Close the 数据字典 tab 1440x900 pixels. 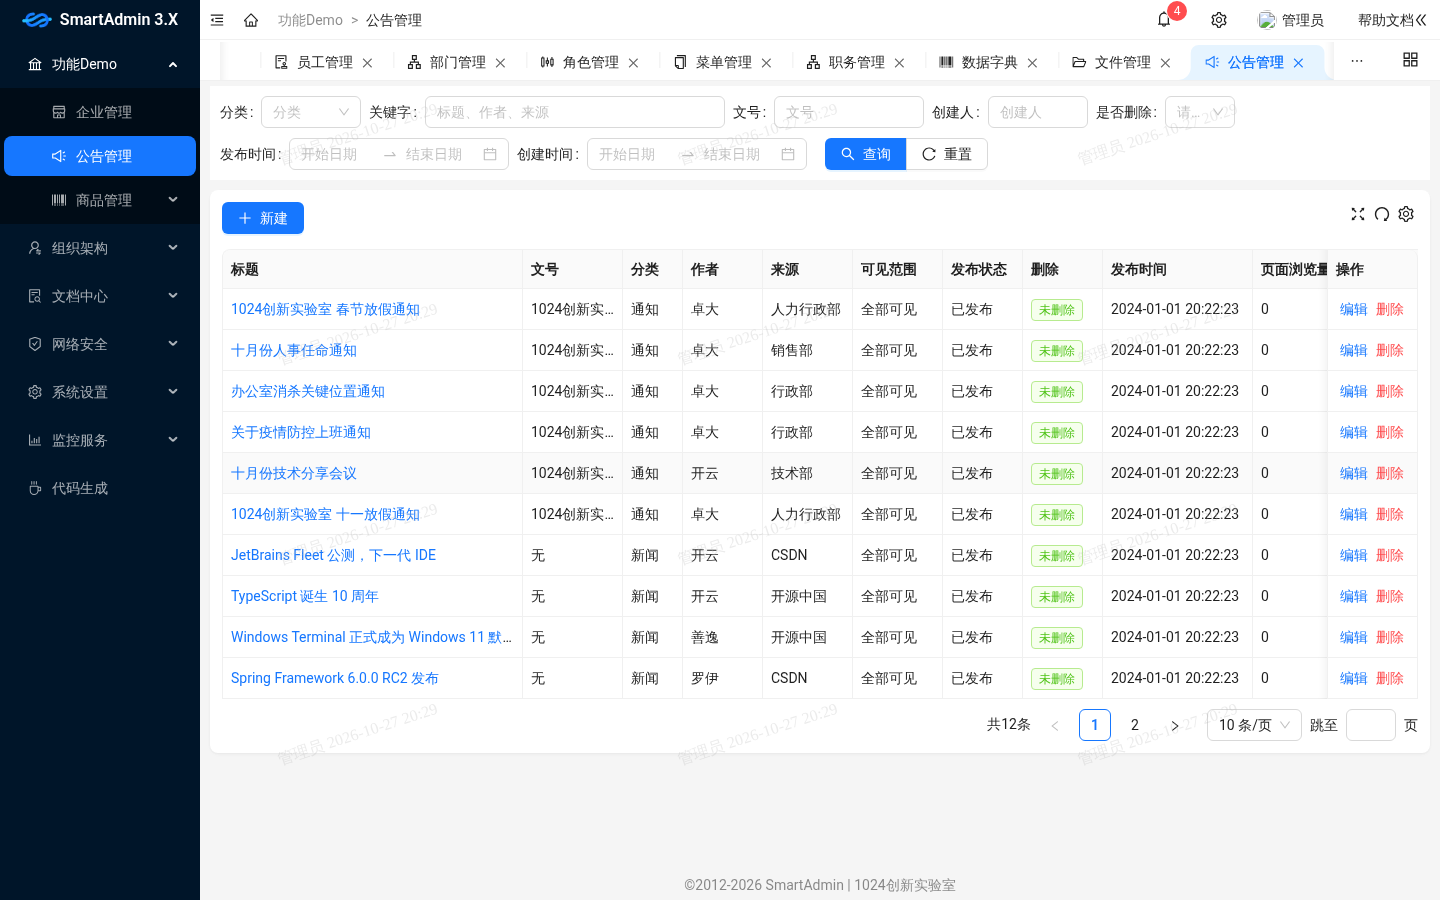point(1033,63)
